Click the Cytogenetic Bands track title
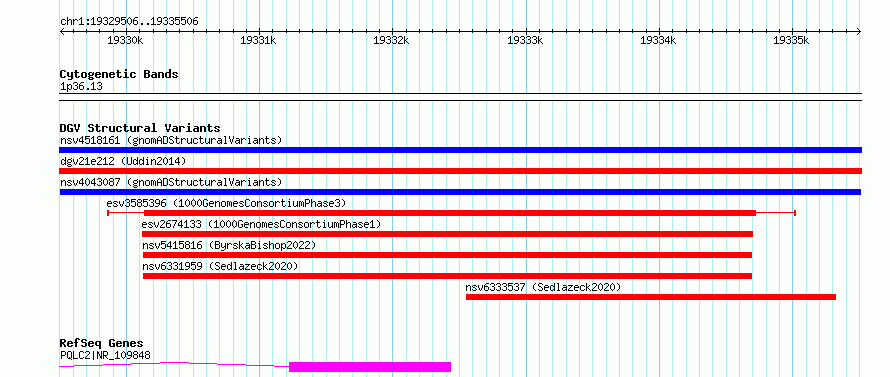Viewport: 890px width, 377px height. 119,74
